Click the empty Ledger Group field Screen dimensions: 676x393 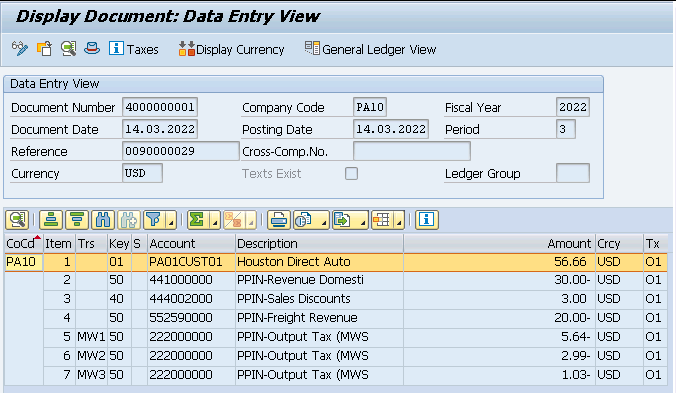(x=573, y=173)
